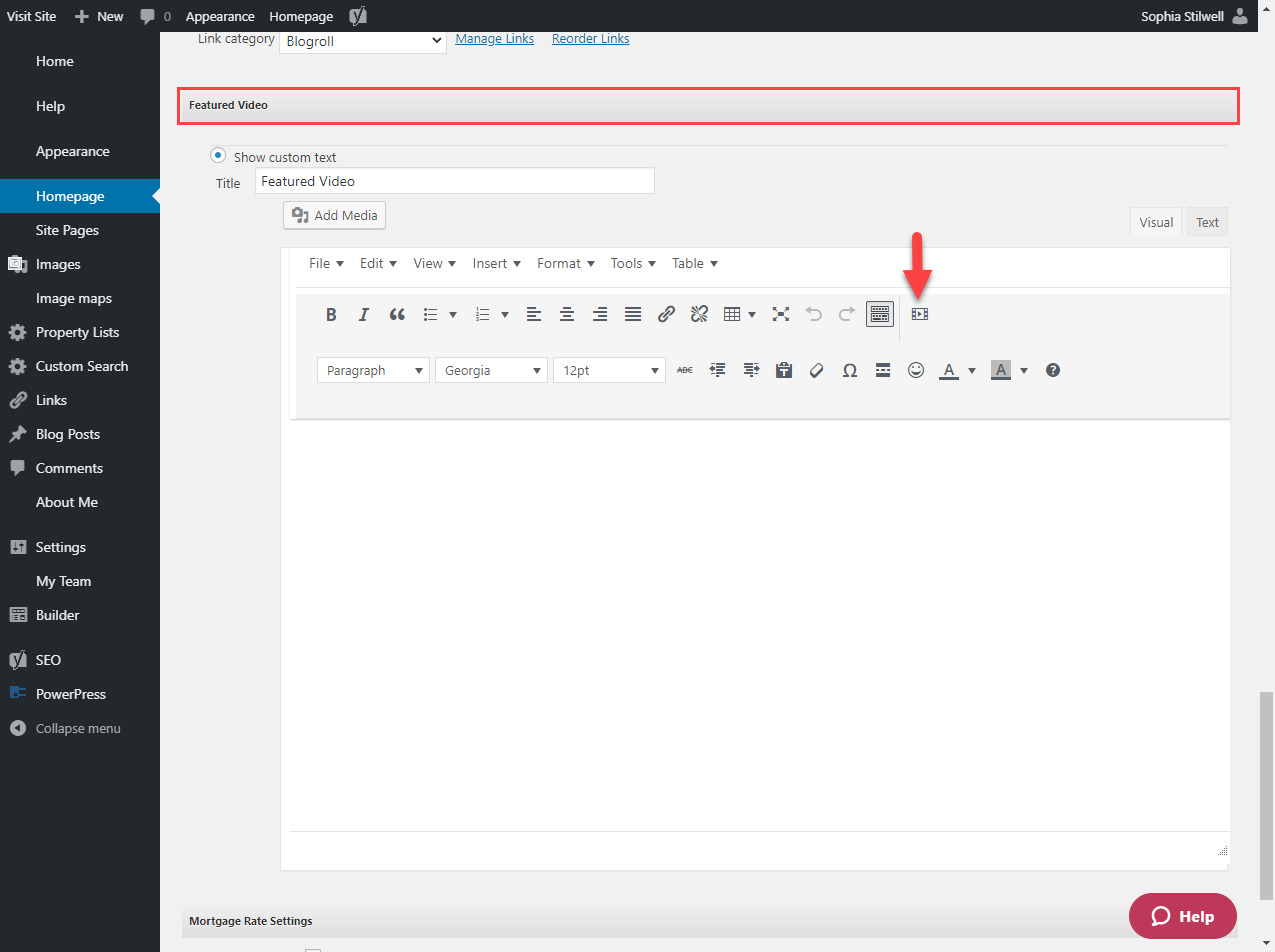Click the Title input field
This screenshot has width=1275, height=952.
coord(454,181)
